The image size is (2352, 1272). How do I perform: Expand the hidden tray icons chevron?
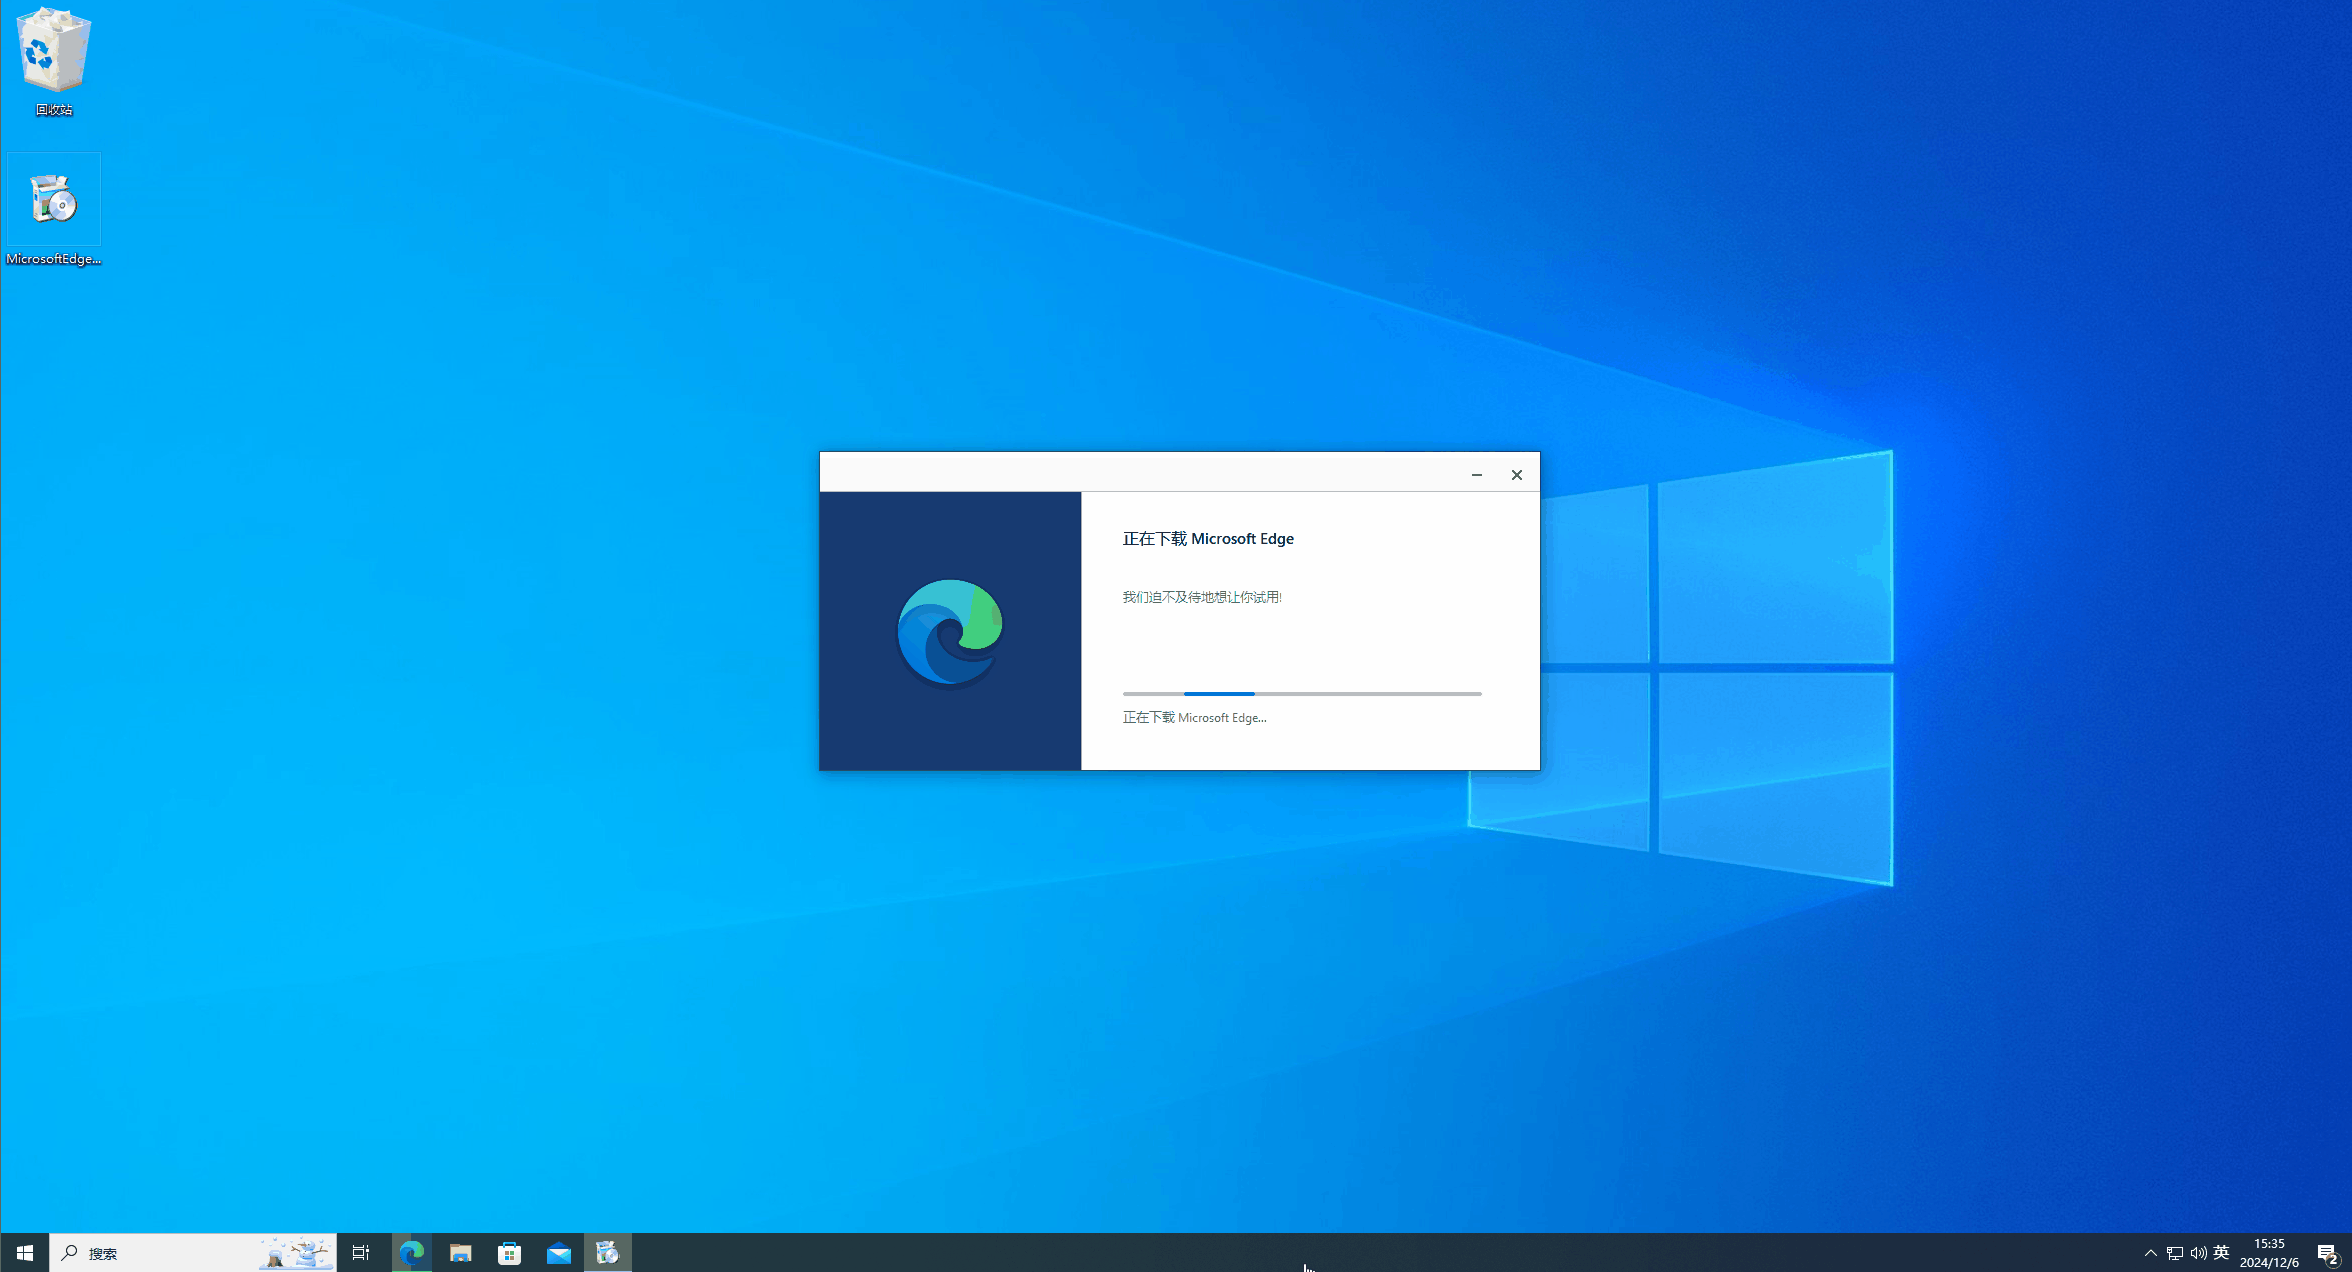coord(2150,1253)
